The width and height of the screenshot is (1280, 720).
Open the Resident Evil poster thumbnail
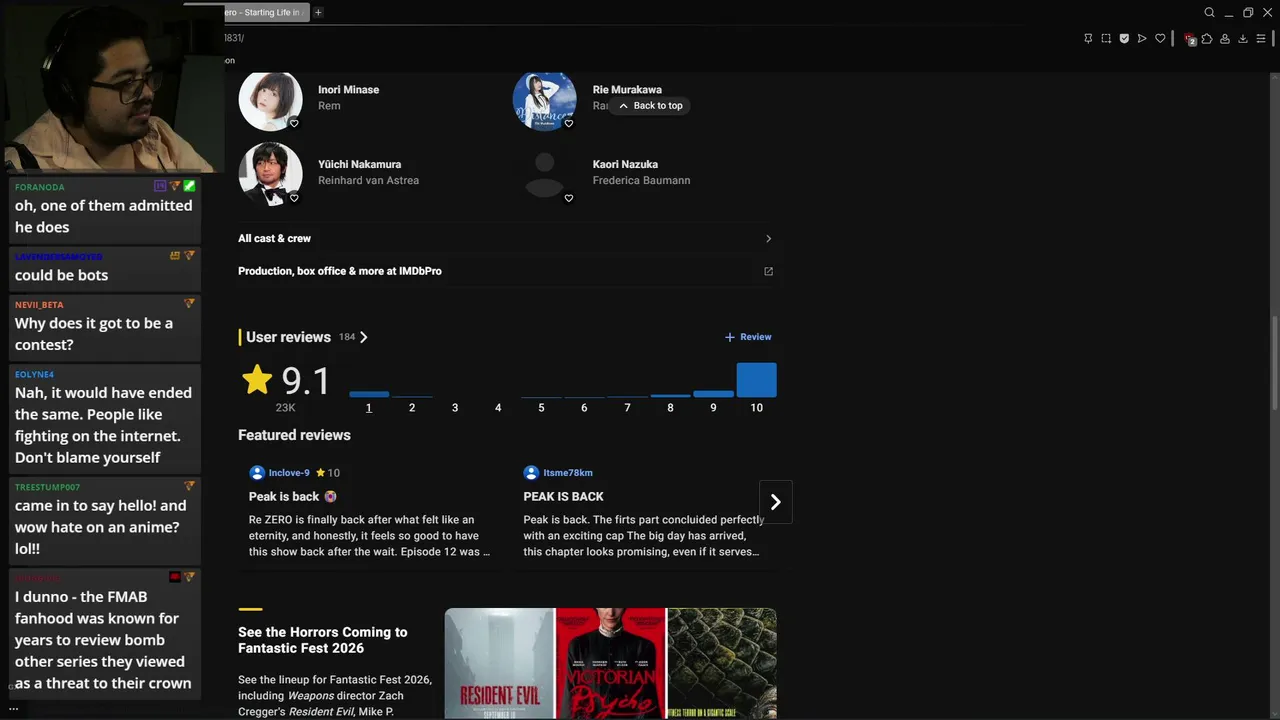click(500, 663)
